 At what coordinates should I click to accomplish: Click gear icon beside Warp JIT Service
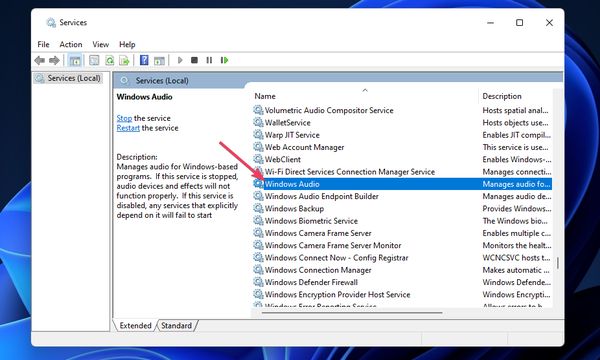tap(258, 135)
